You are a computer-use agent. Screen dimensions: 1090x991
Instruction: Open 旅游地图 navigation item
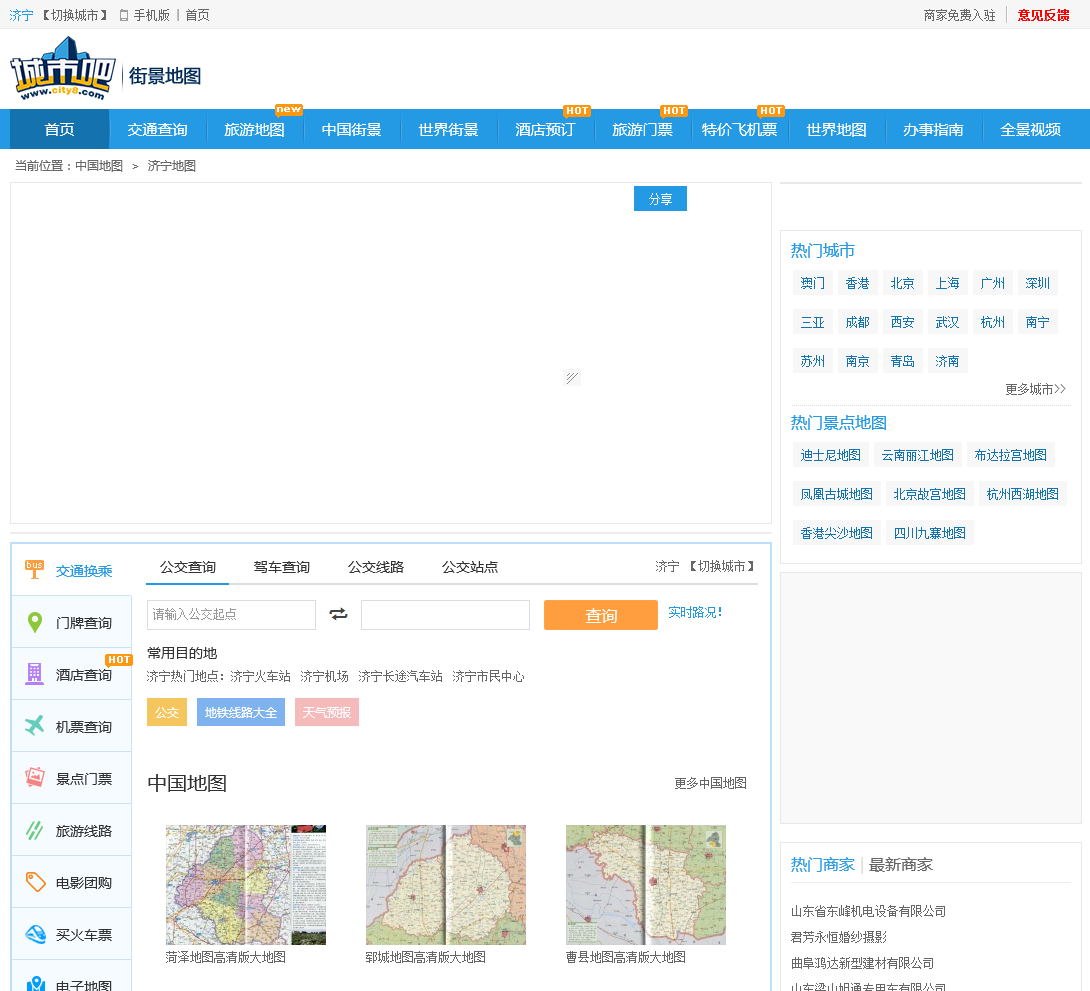click(254, 129)
